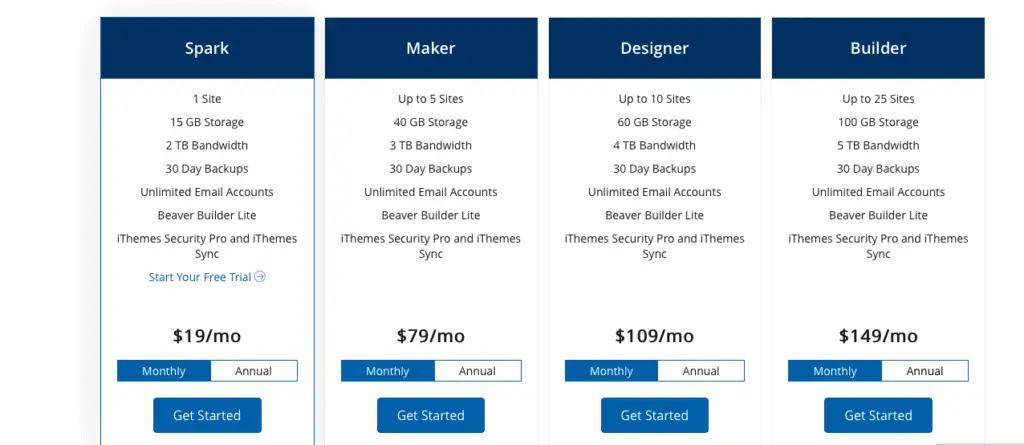Click the $149/mo price on Builder
1024x445 pixels.
(878, 337)
